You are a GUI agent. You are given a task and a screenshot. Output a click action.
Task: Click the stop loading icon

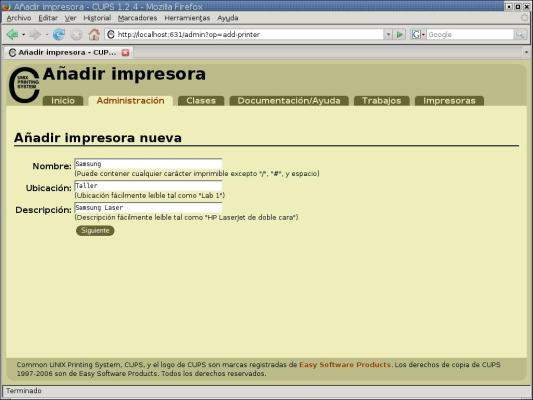point(76,34)
